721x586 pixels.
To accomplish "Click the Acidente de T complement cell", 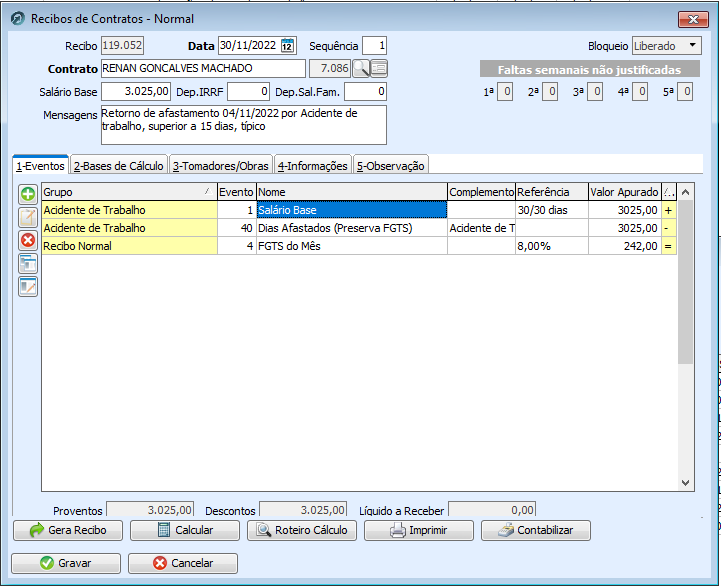I will (481, 228).
